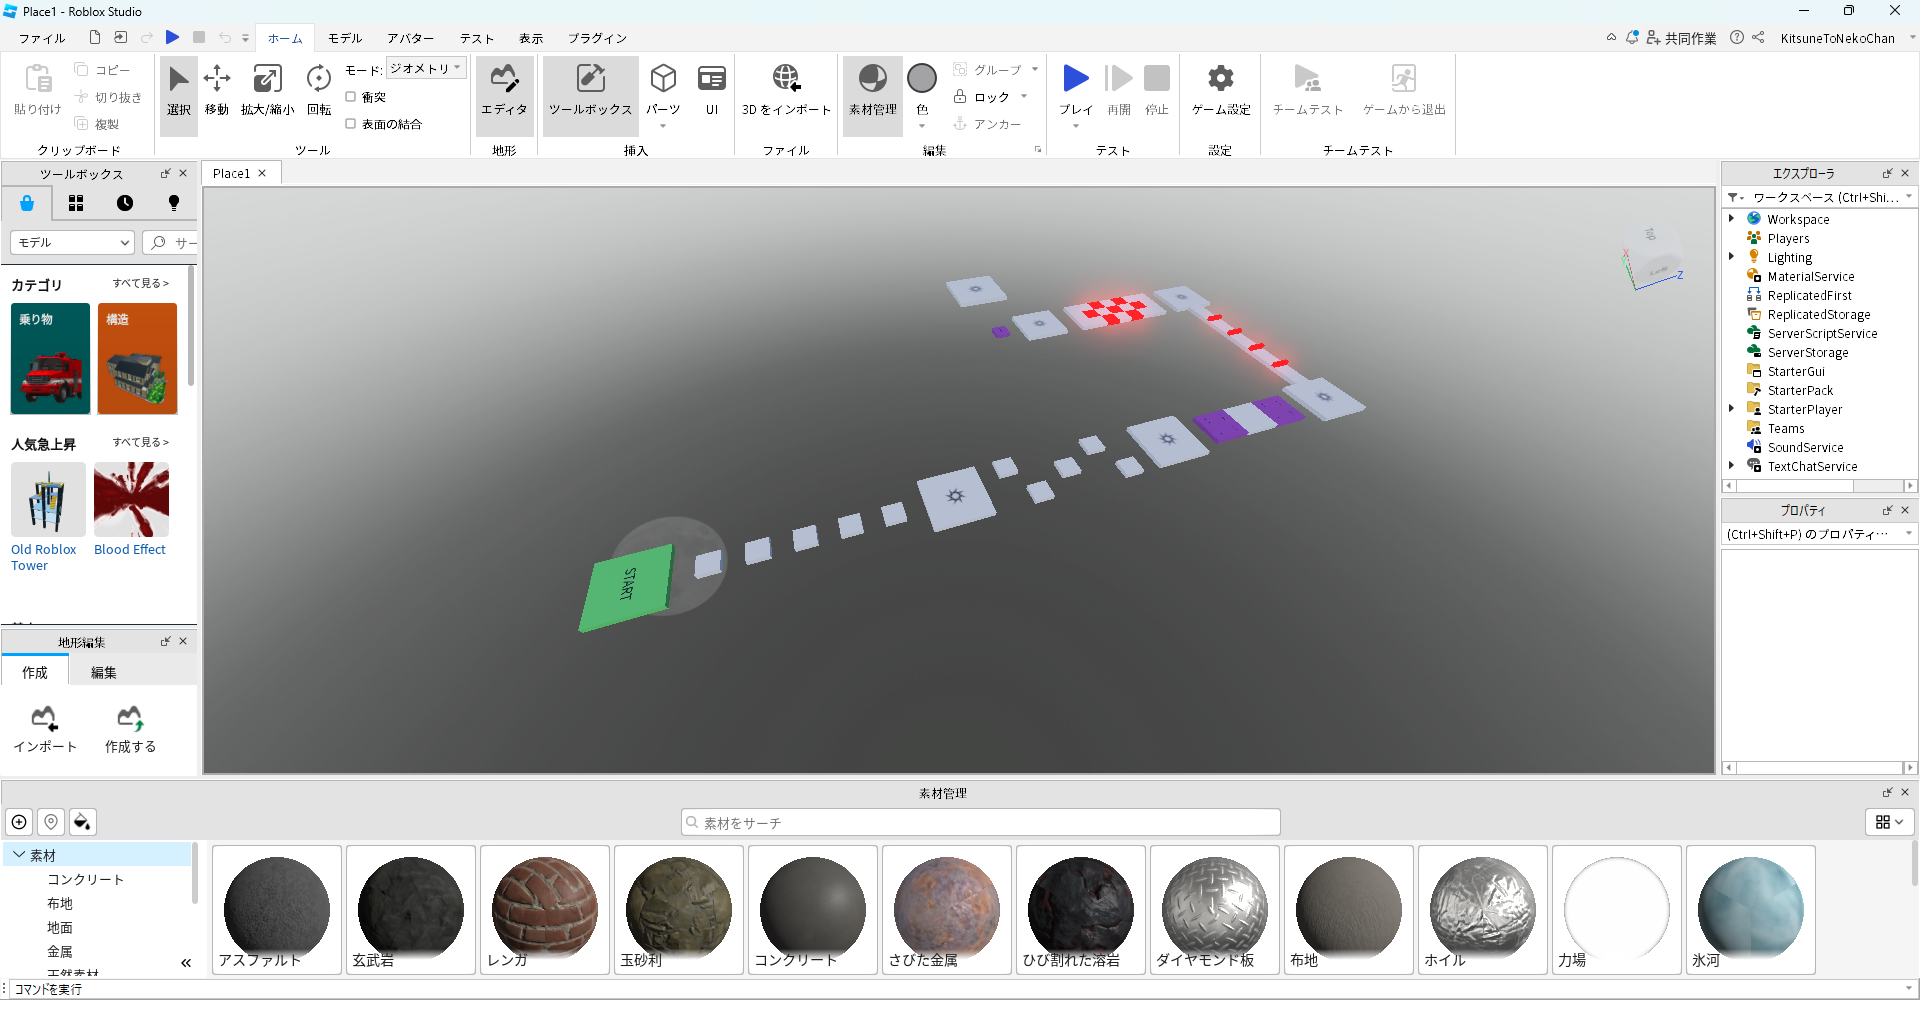
Task: Enable the 衝突 (Collisions) checkbox
Action: coord(351,97)
